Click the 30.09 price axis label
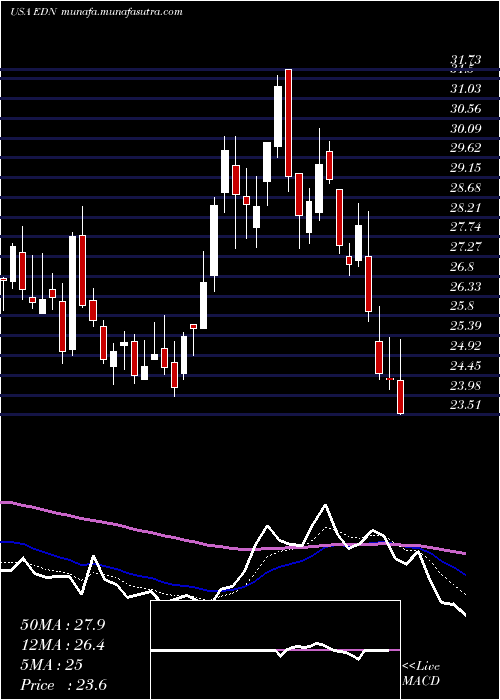The width and height of the screenshot is (500, 700). click(466, 129)
